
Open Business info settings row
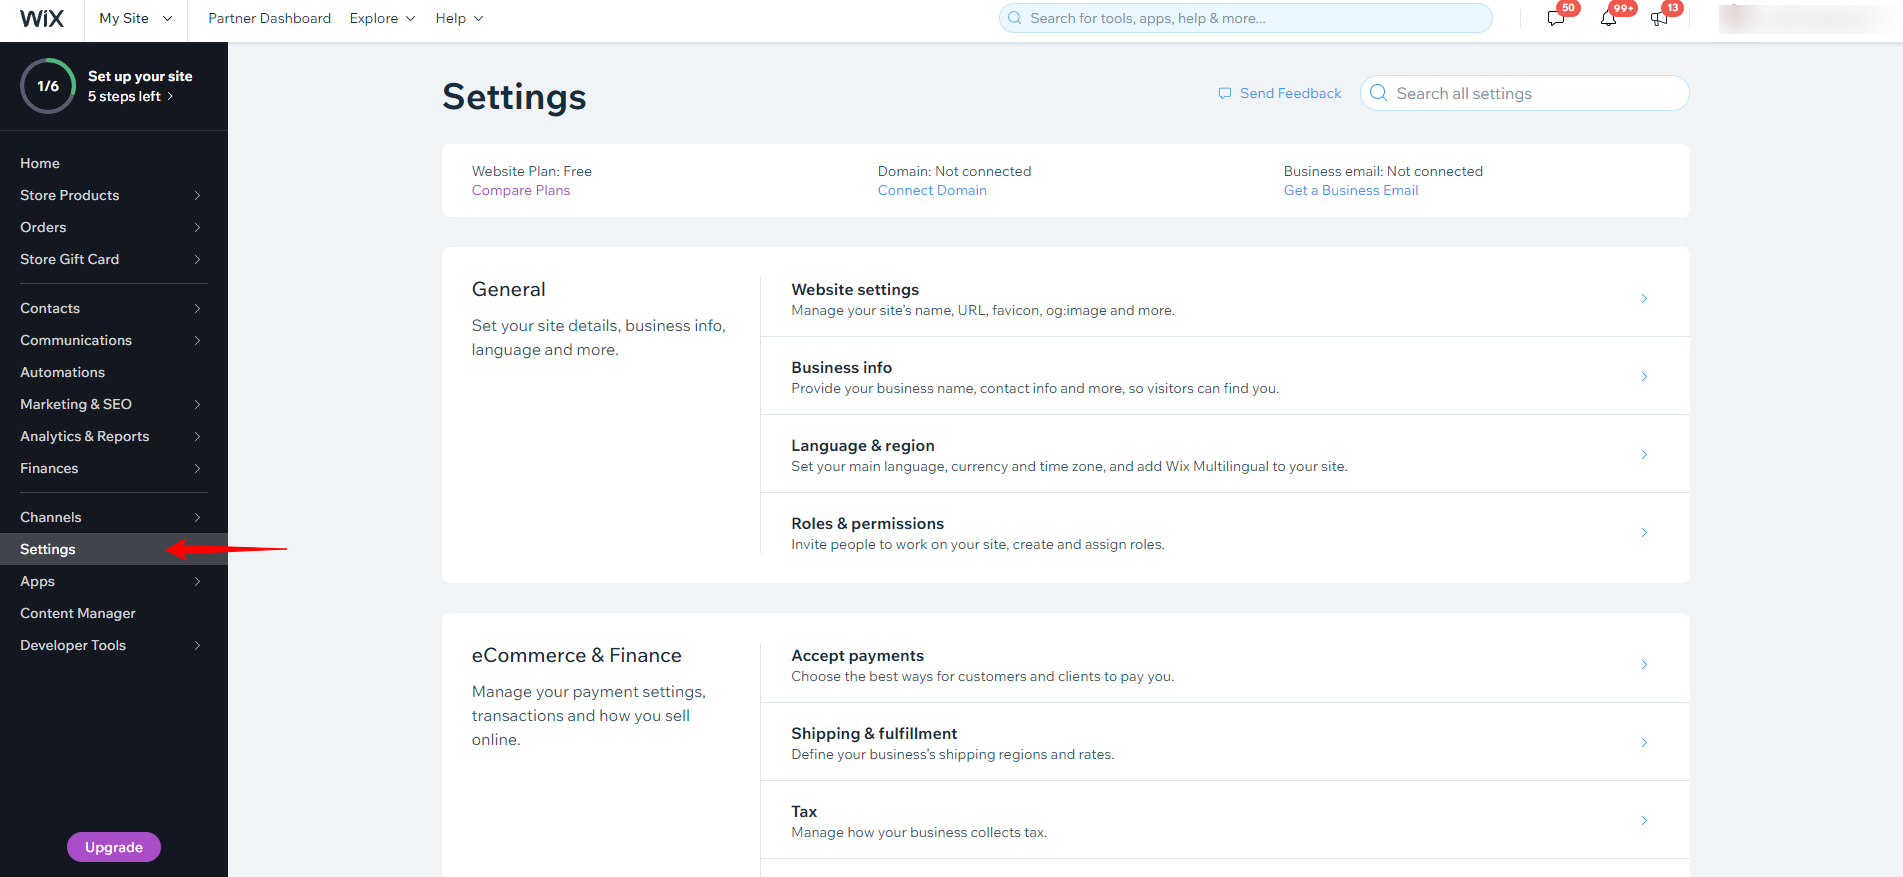1225,376
